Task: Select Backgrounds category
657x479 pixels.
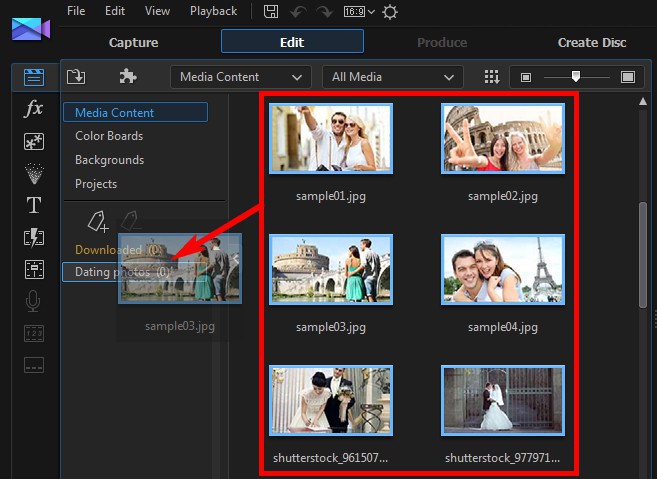Action: click(x=109, y=160)
